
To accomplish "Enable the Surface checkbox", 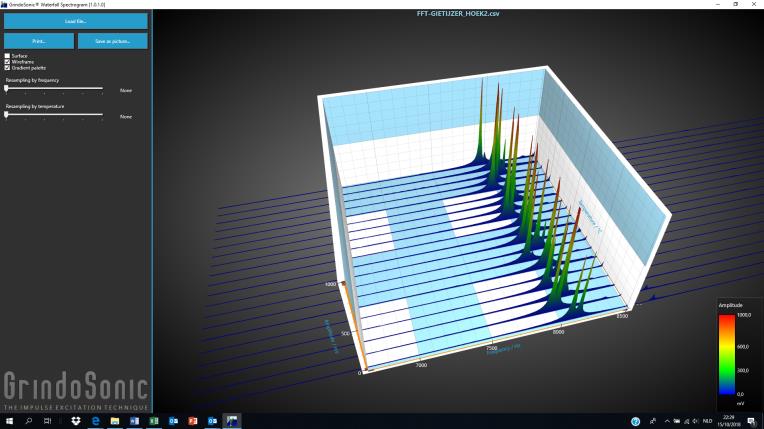I will point(7,55).
